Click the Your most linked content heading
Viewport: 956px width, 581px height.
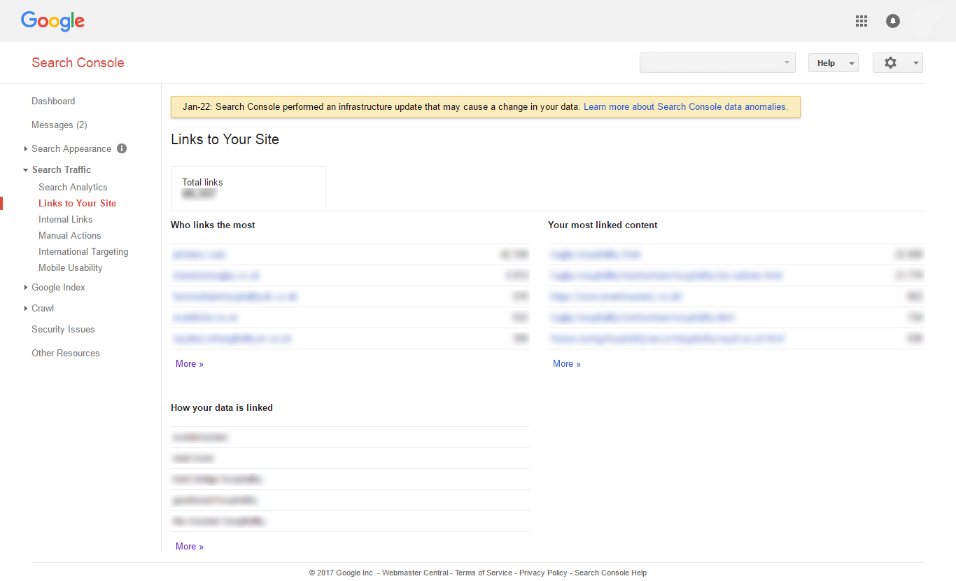point(602,225)
